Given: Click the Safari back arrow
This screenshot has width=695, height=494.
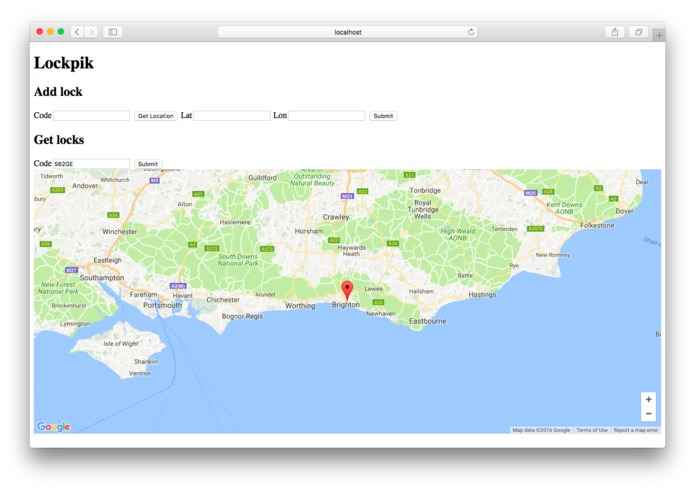Looking at the screenshot, I should 77,32.
